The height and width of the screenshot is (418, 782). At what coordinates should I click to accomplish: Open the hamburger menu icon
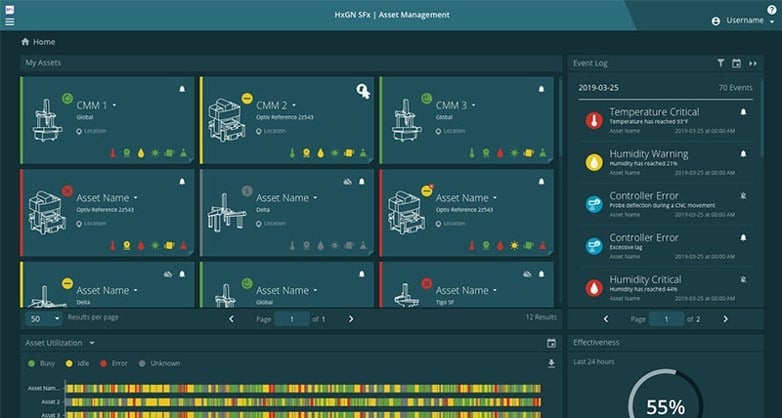pos(9,21)
